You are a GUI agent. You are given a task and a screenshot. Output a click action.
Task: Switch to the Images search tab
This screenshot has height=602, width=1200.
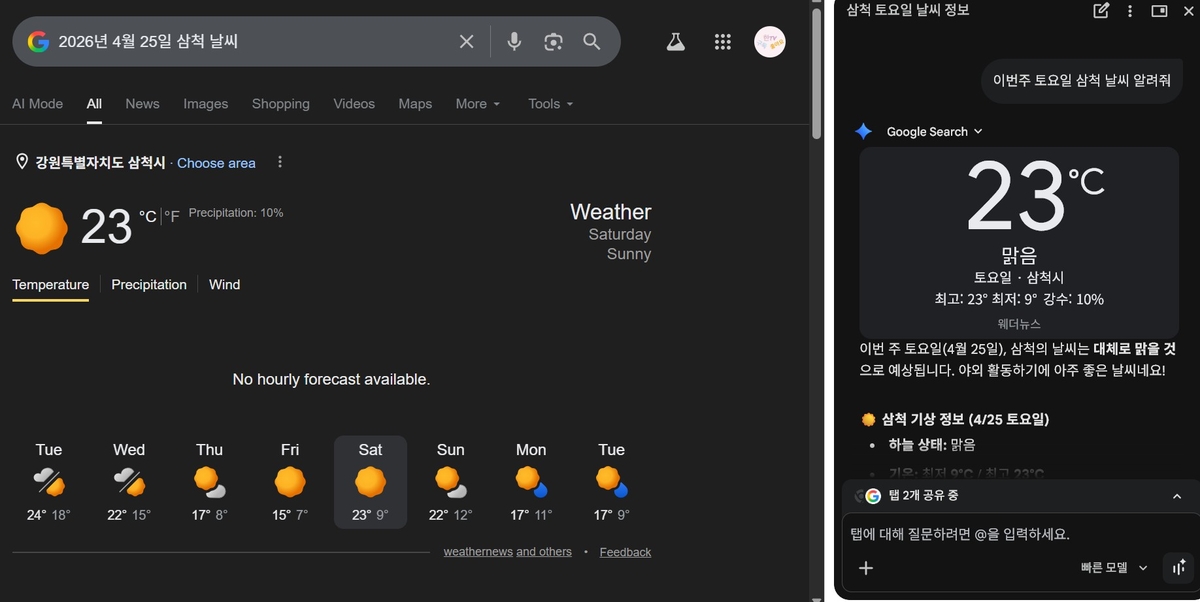coord(205,104)
